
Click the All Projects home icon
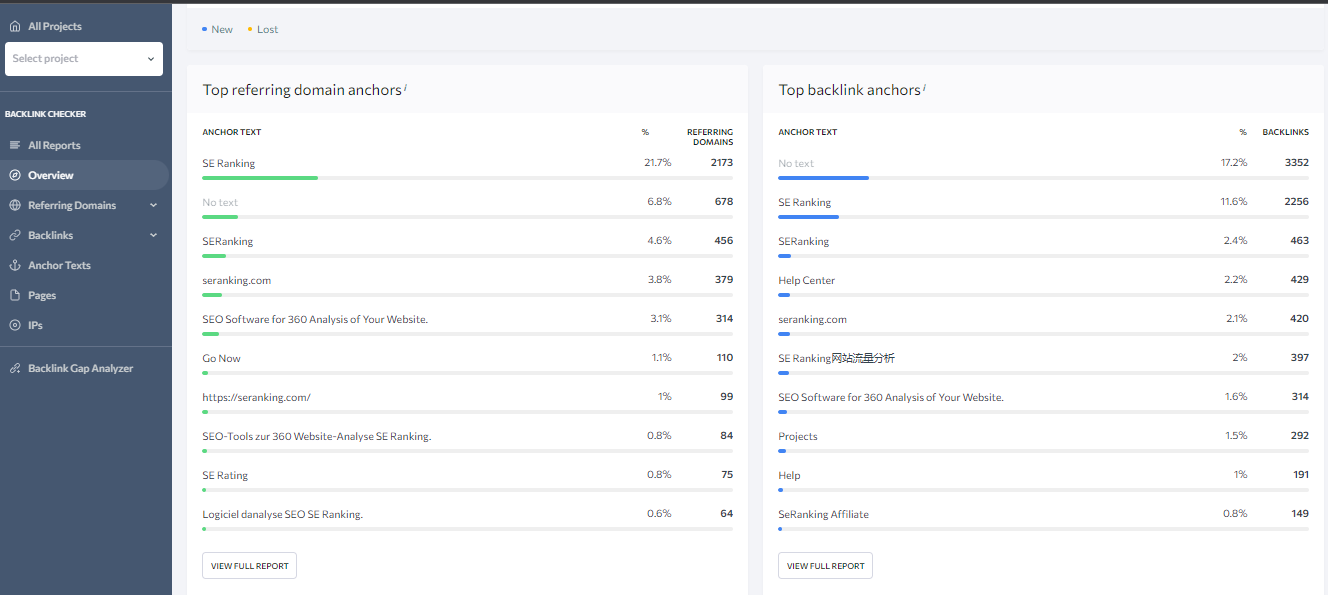15,26
